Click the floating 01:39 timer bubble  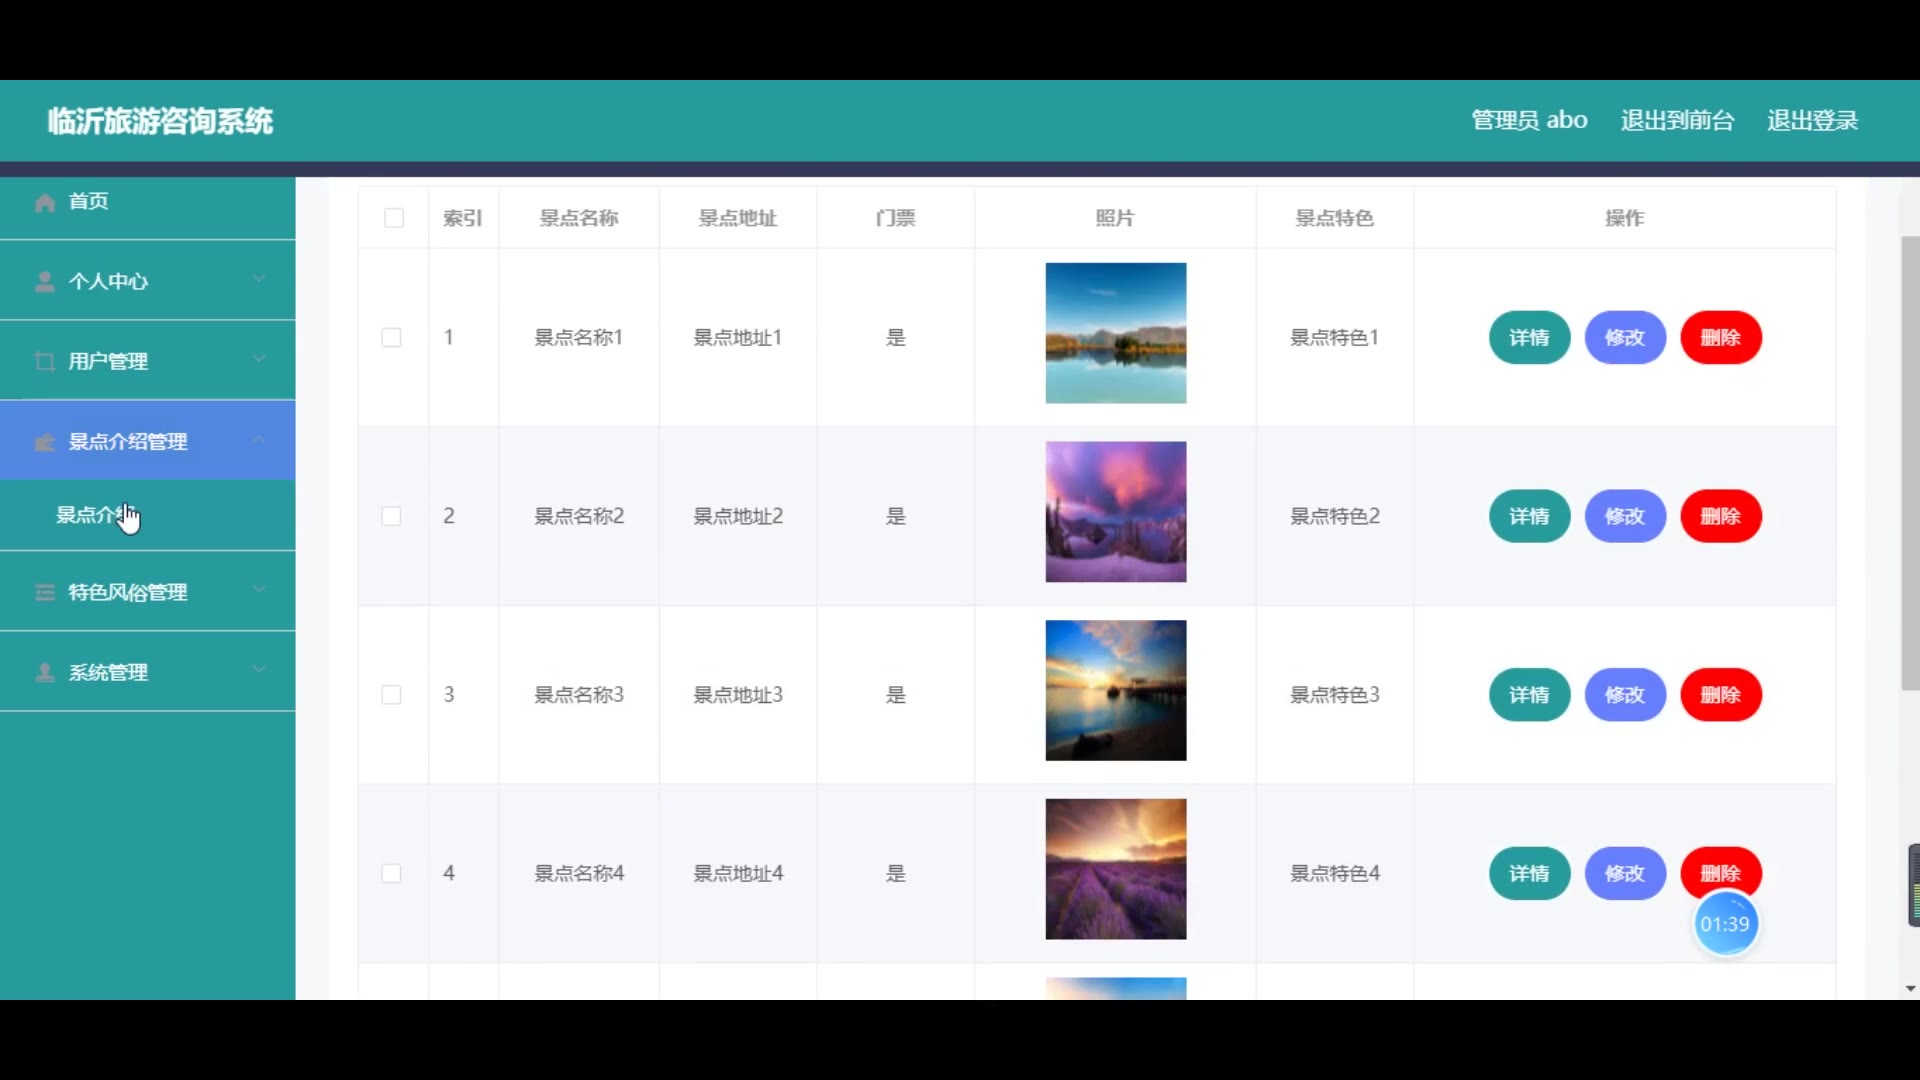tap(1725, 924)
